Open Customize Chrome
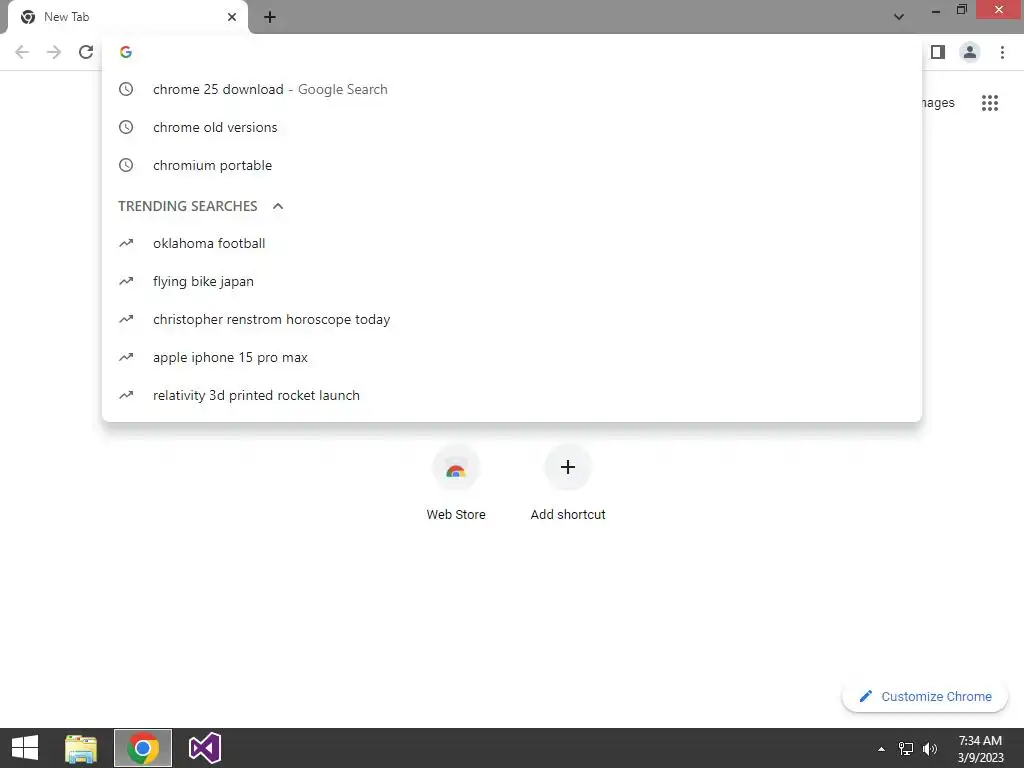The image size is (1024, 768). point(925,697)
